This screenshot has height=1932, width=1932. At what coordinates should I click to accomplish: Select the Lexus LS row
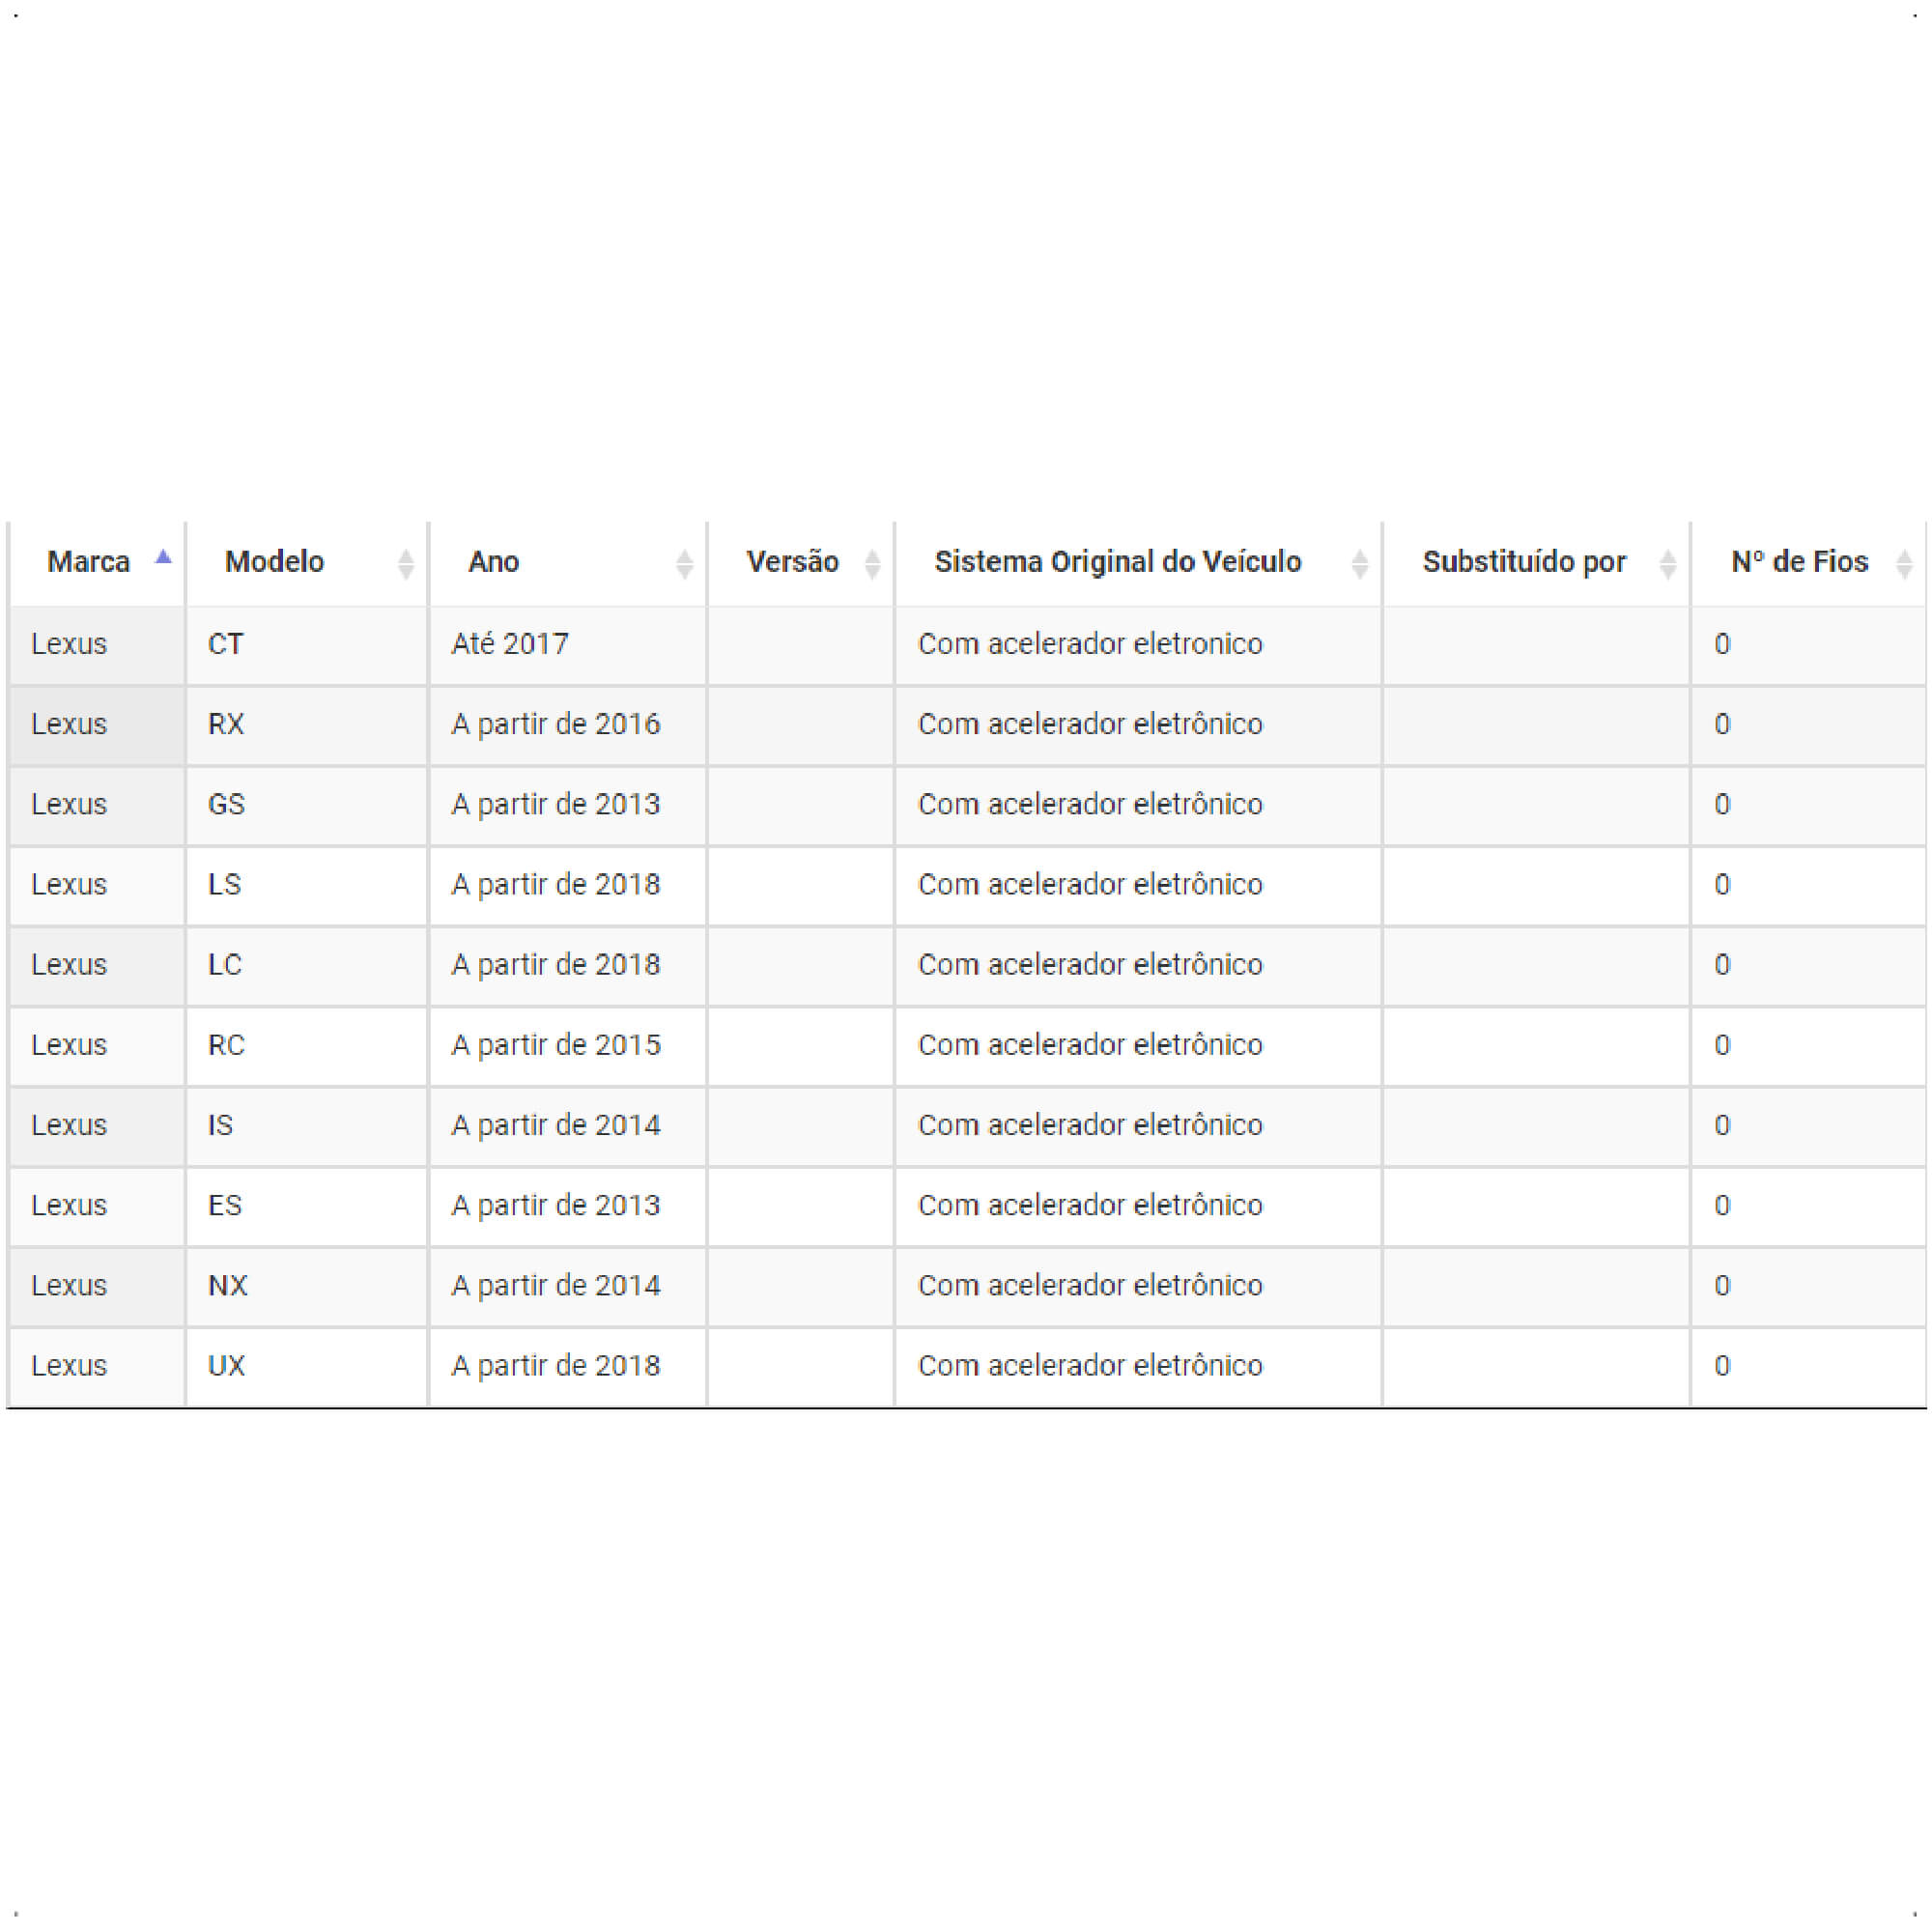967,885
